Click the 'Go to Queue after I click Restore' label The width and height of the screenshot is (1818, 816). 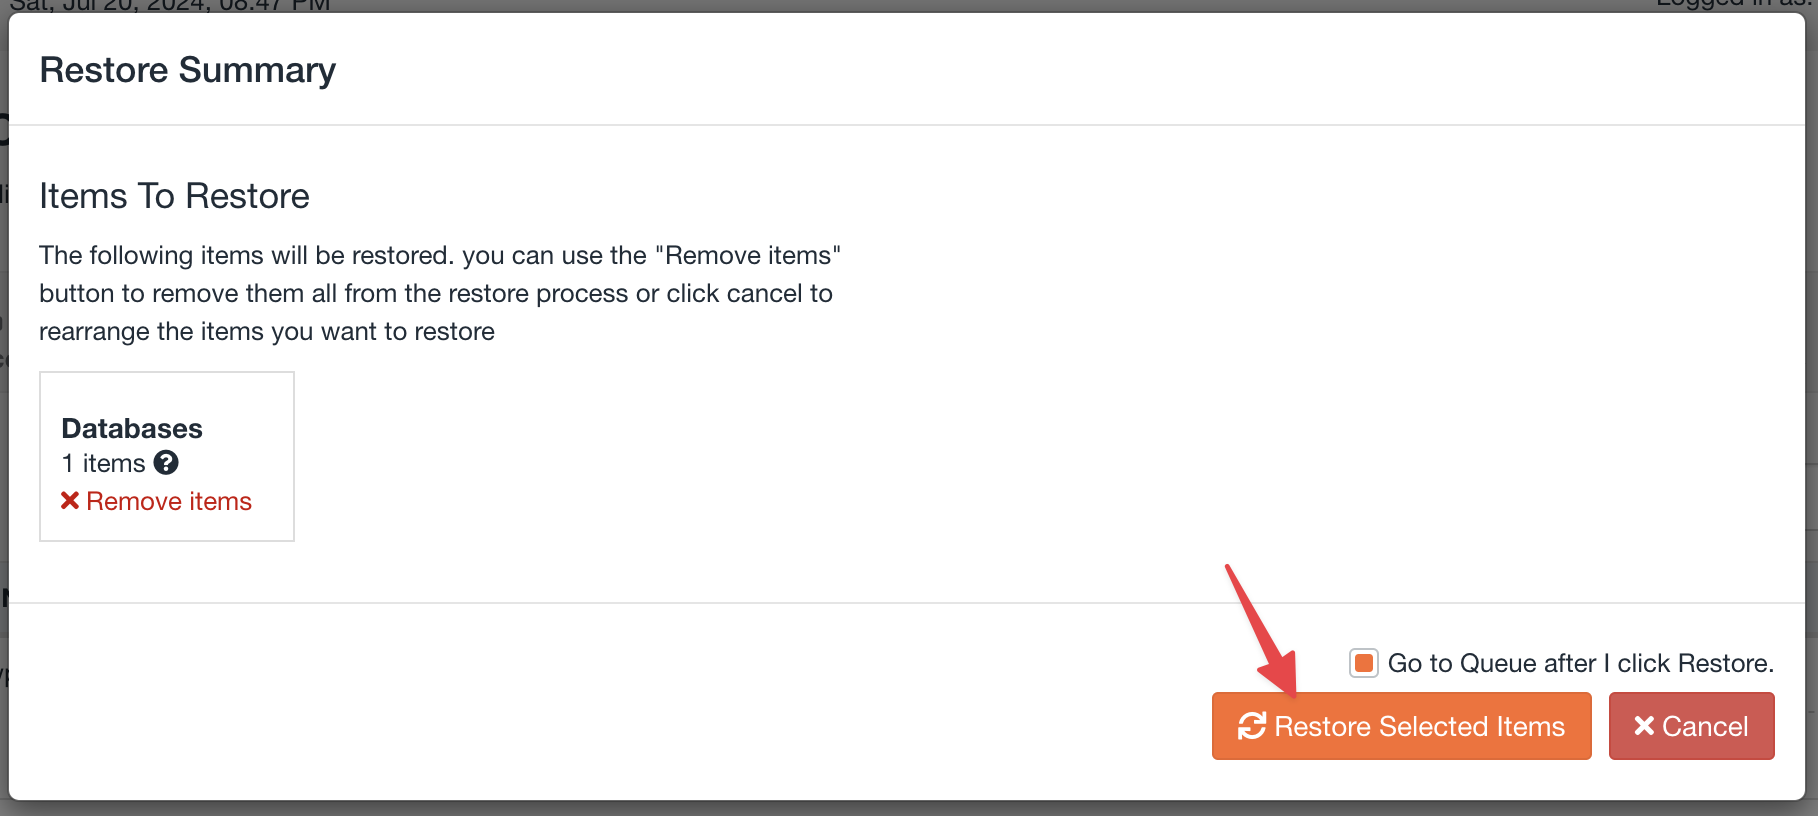tap(1581, 663)
